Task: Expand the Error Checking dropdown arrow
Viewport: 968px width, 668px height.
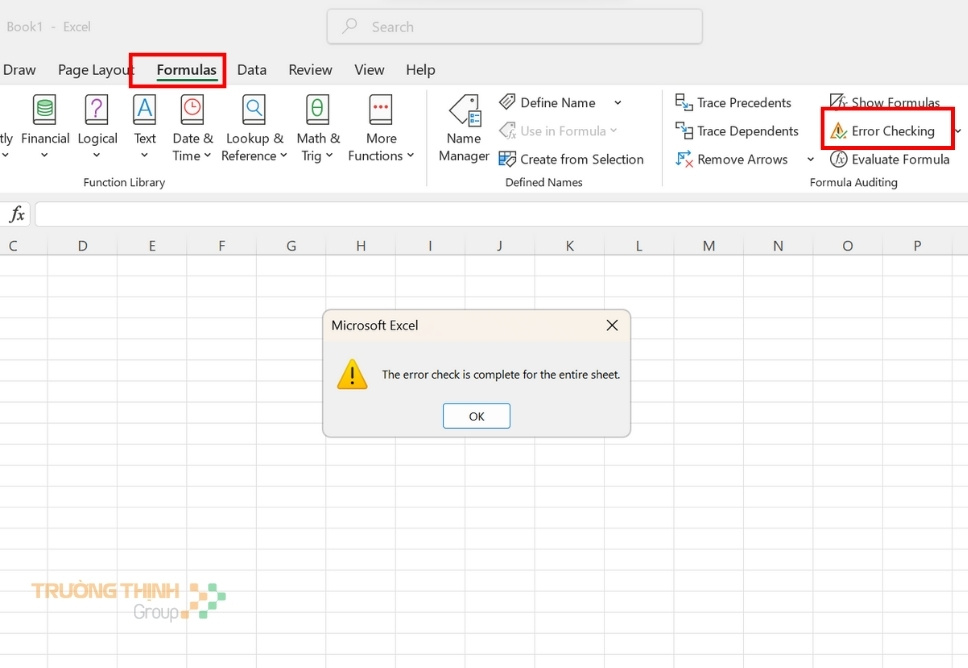Action: (958, 131)
